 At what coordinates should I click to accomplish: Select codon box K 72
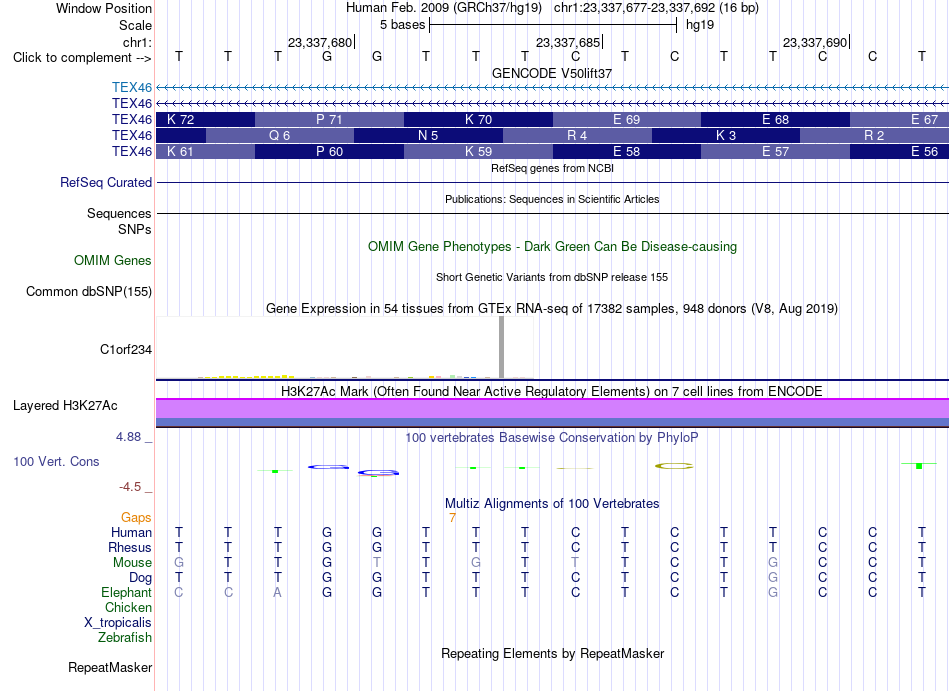[x=205, y=119]
